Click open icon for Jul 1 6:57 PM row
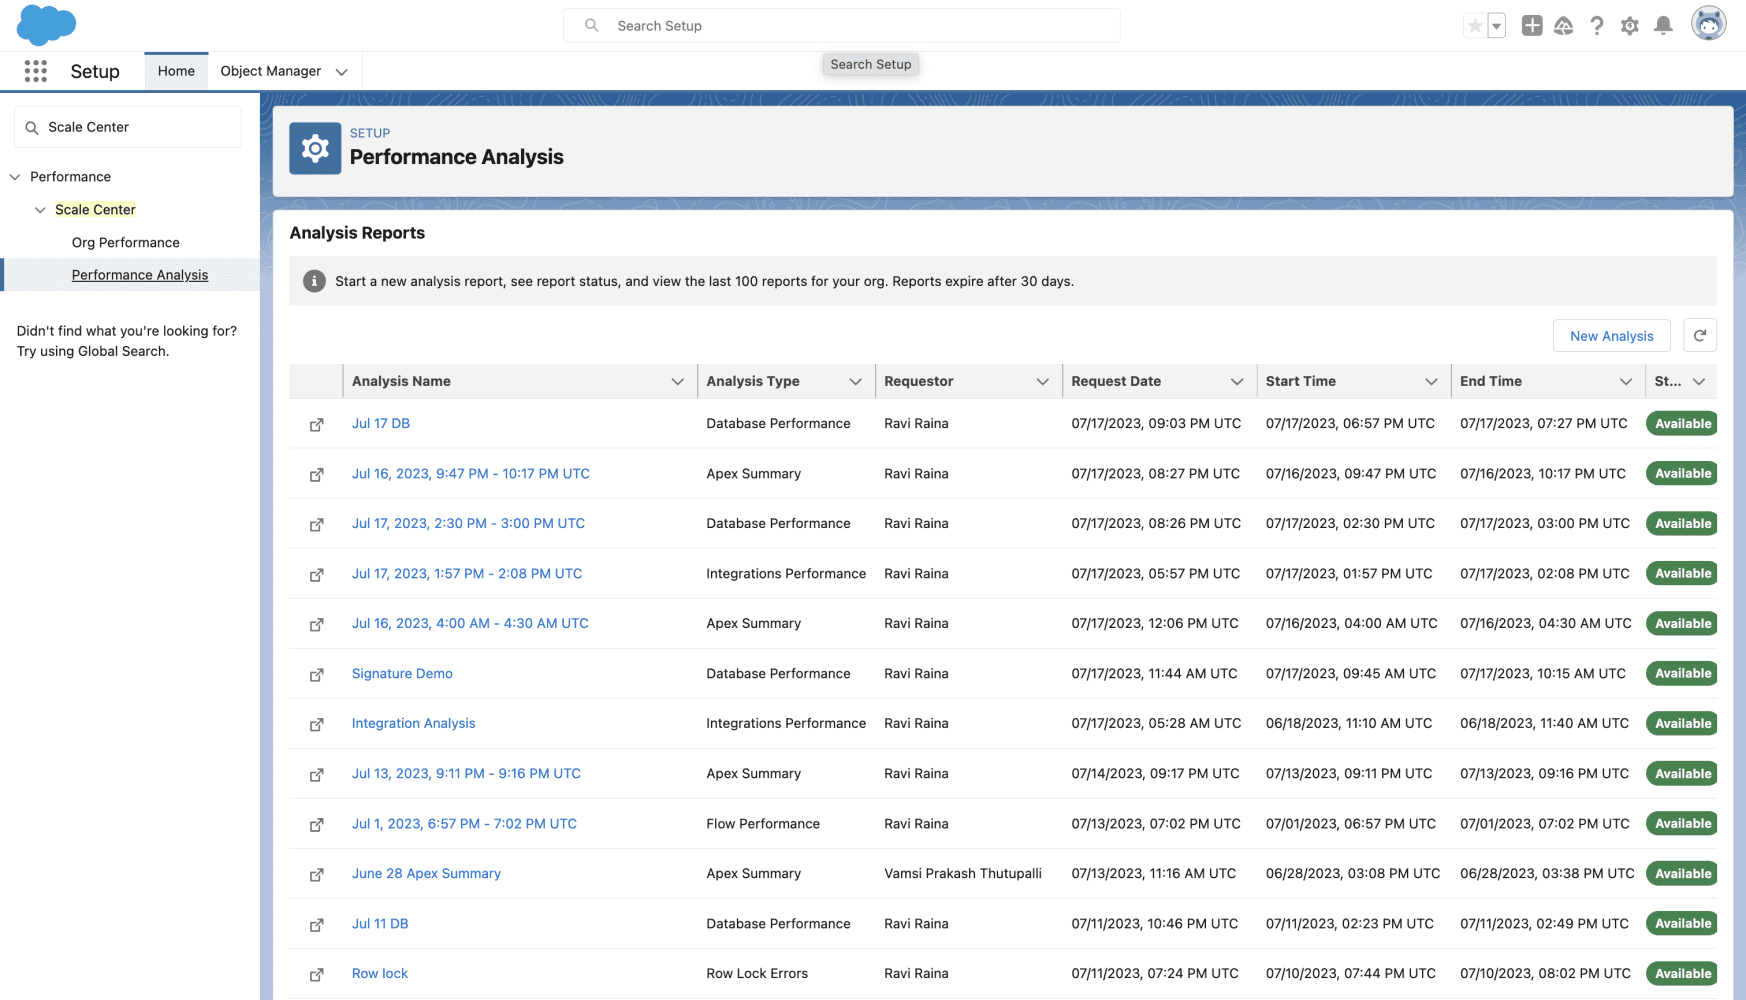1746x1000 pixels. pyautogui.click(x=316, y=825)
